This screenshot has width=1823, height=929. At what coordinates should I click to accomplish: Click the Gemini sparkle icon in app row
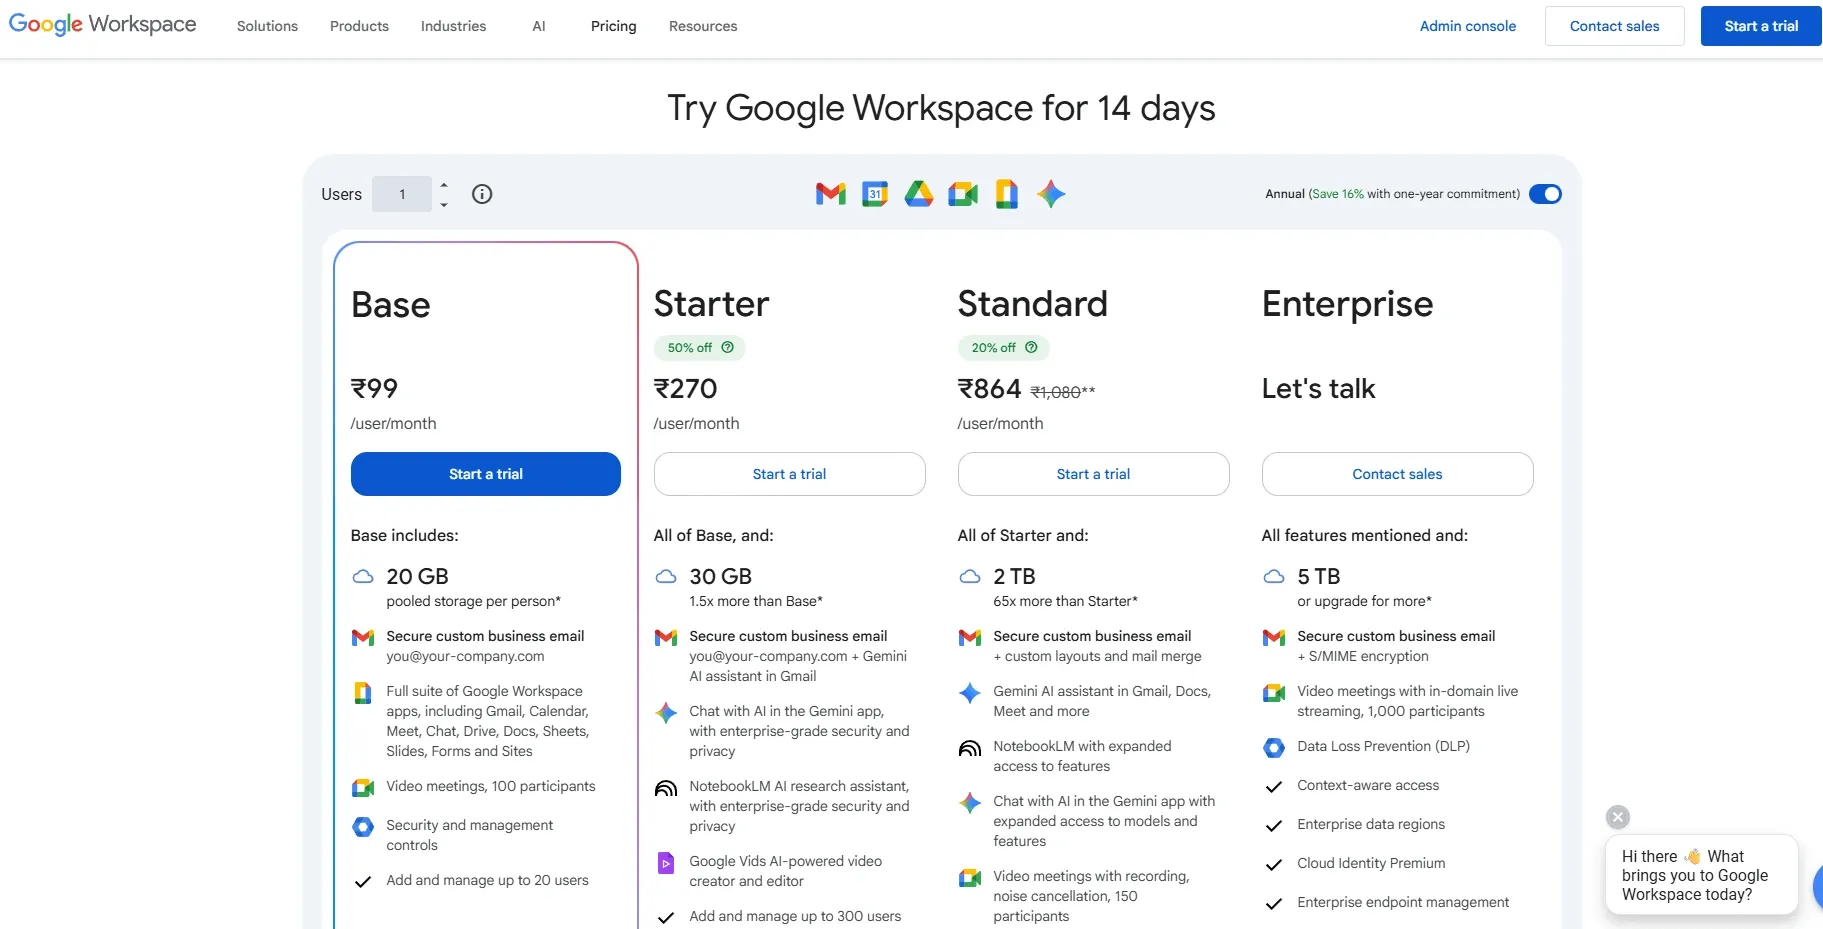(x=1051, y=194)
